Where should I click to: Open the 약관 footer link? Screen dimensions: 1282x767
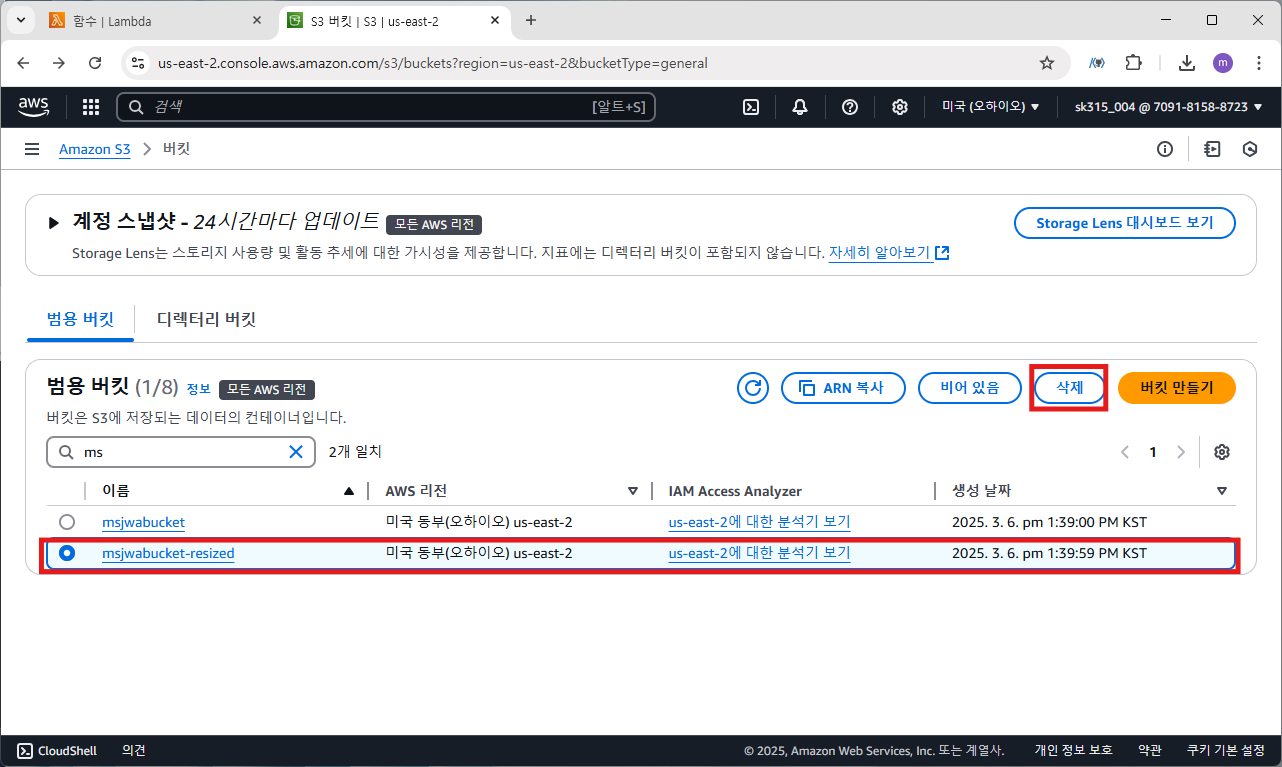point(1150,751)
